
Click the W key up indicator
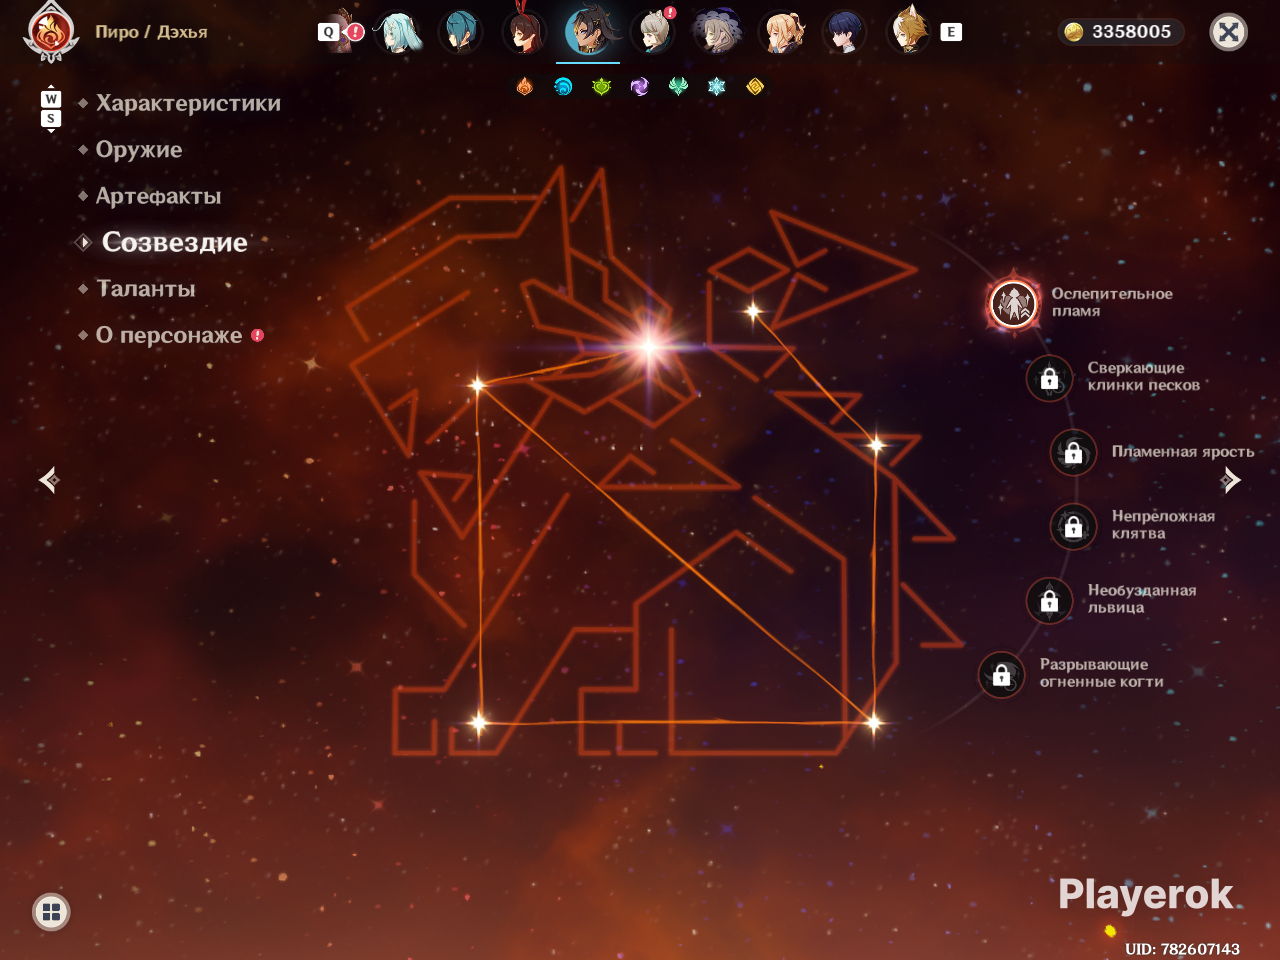pyautogui.click(x=51, y=98)
